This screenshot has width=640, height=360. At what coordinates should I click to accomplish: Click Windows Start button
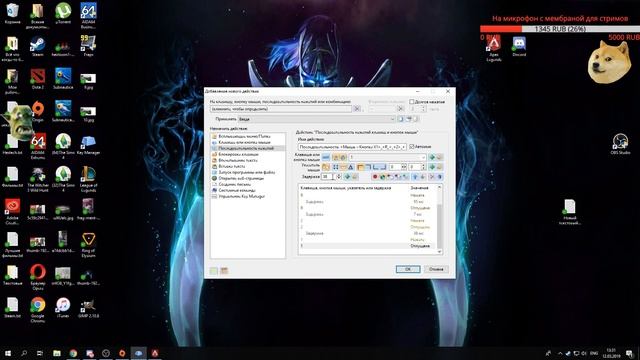coord(8,353)
